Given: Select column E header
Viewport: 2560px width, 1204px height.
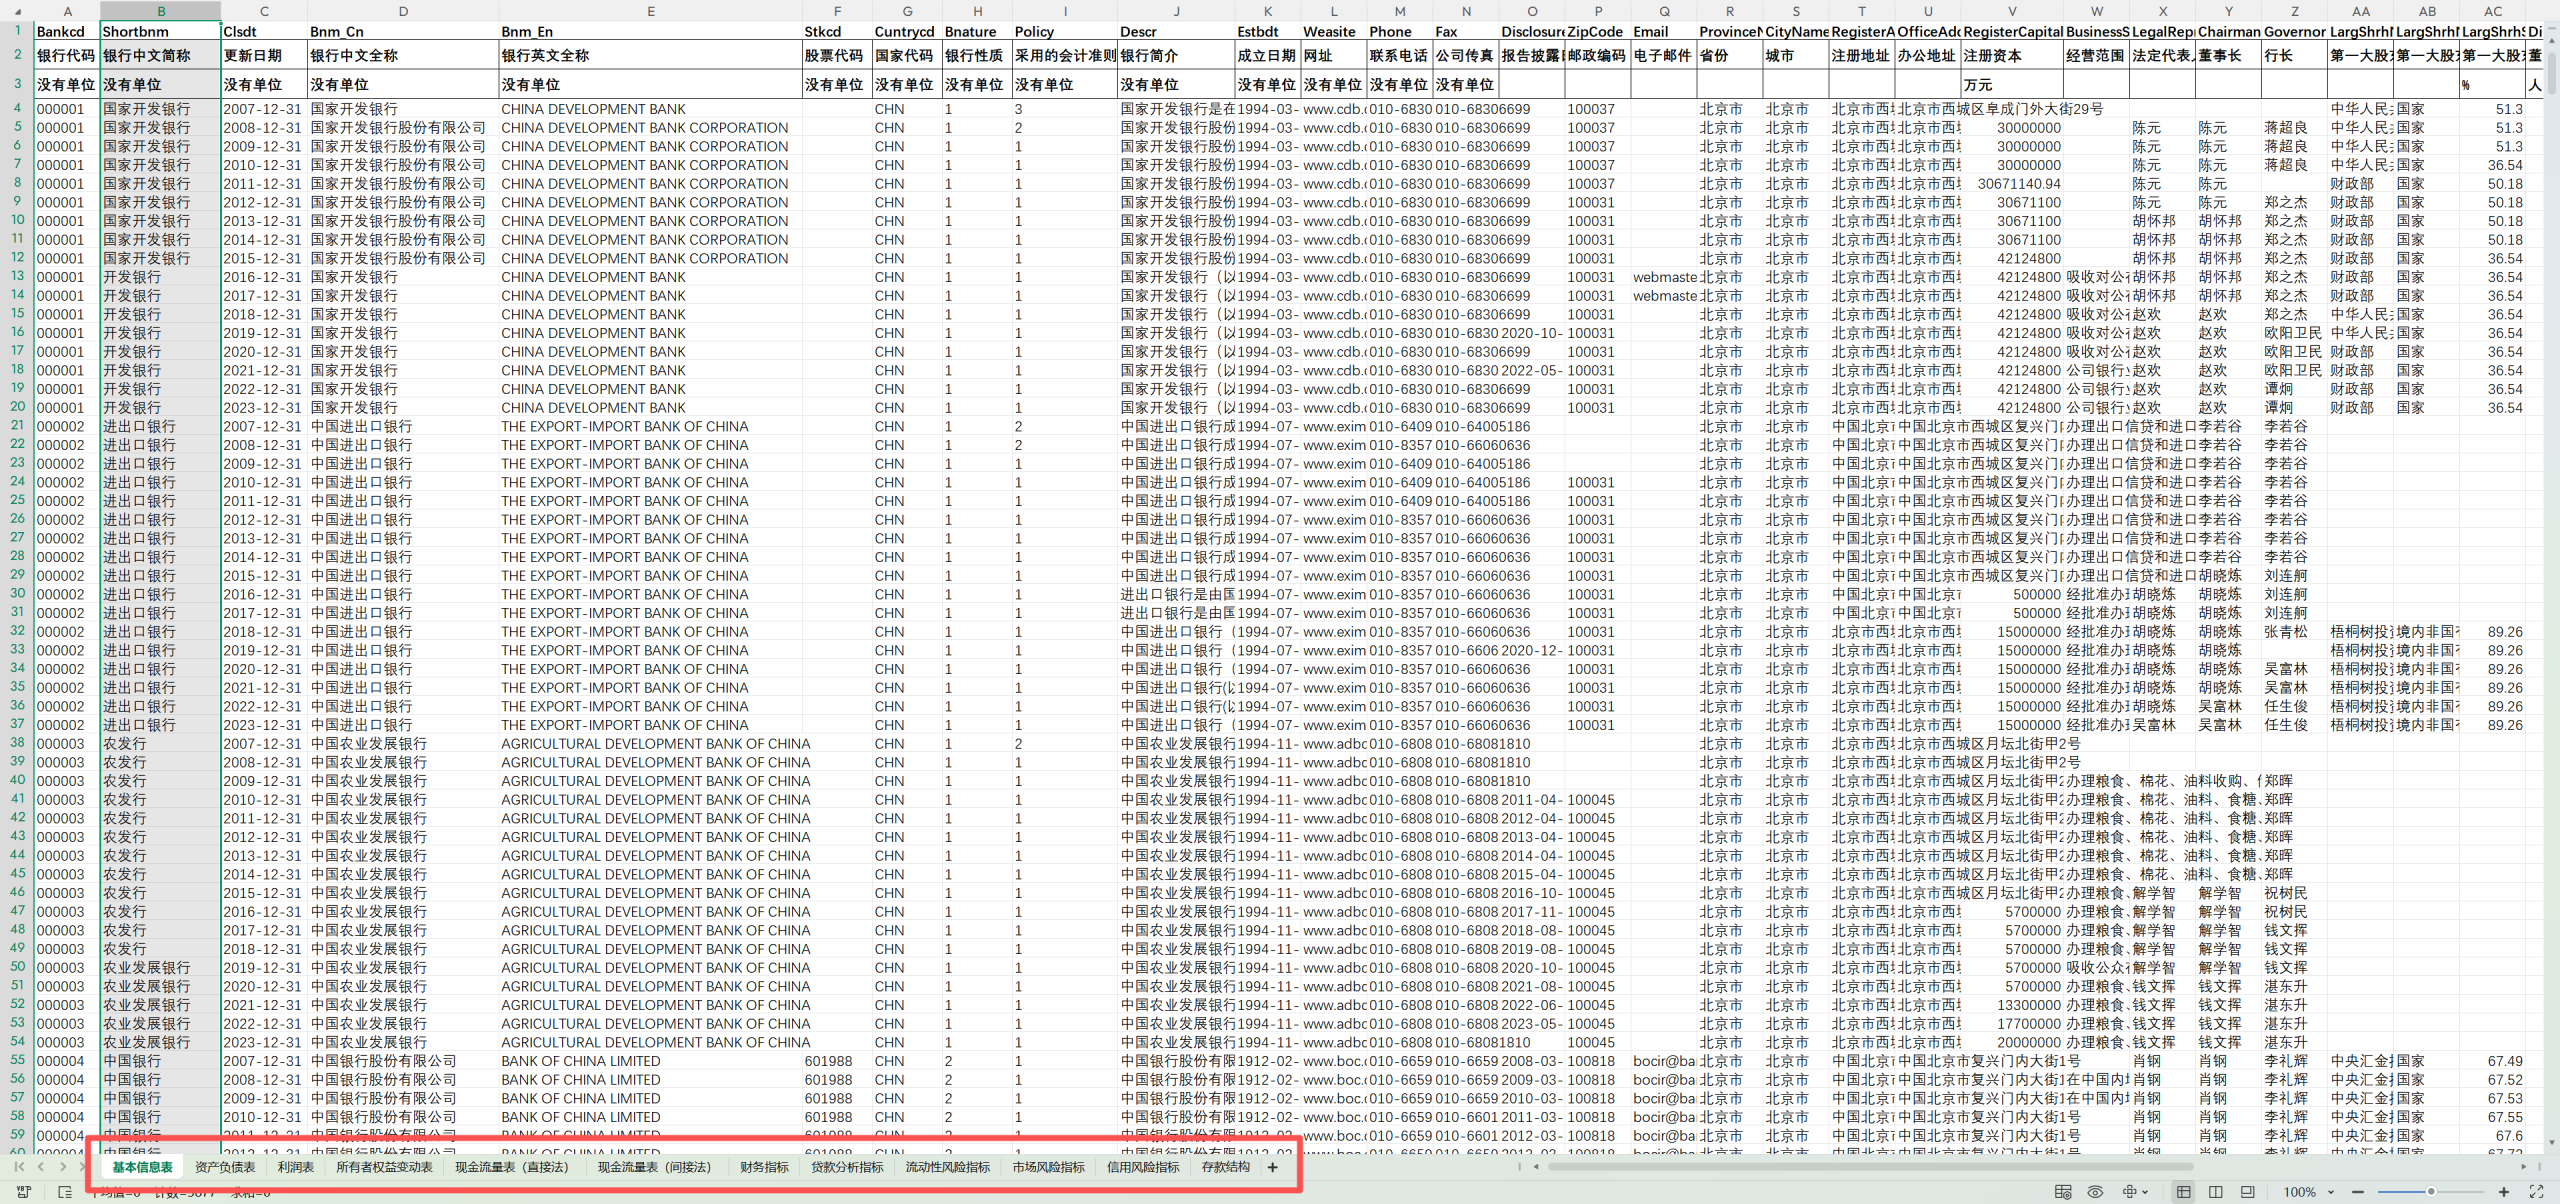Looking at the screenshot, I should pyautogui.click(x=650, y=11).
